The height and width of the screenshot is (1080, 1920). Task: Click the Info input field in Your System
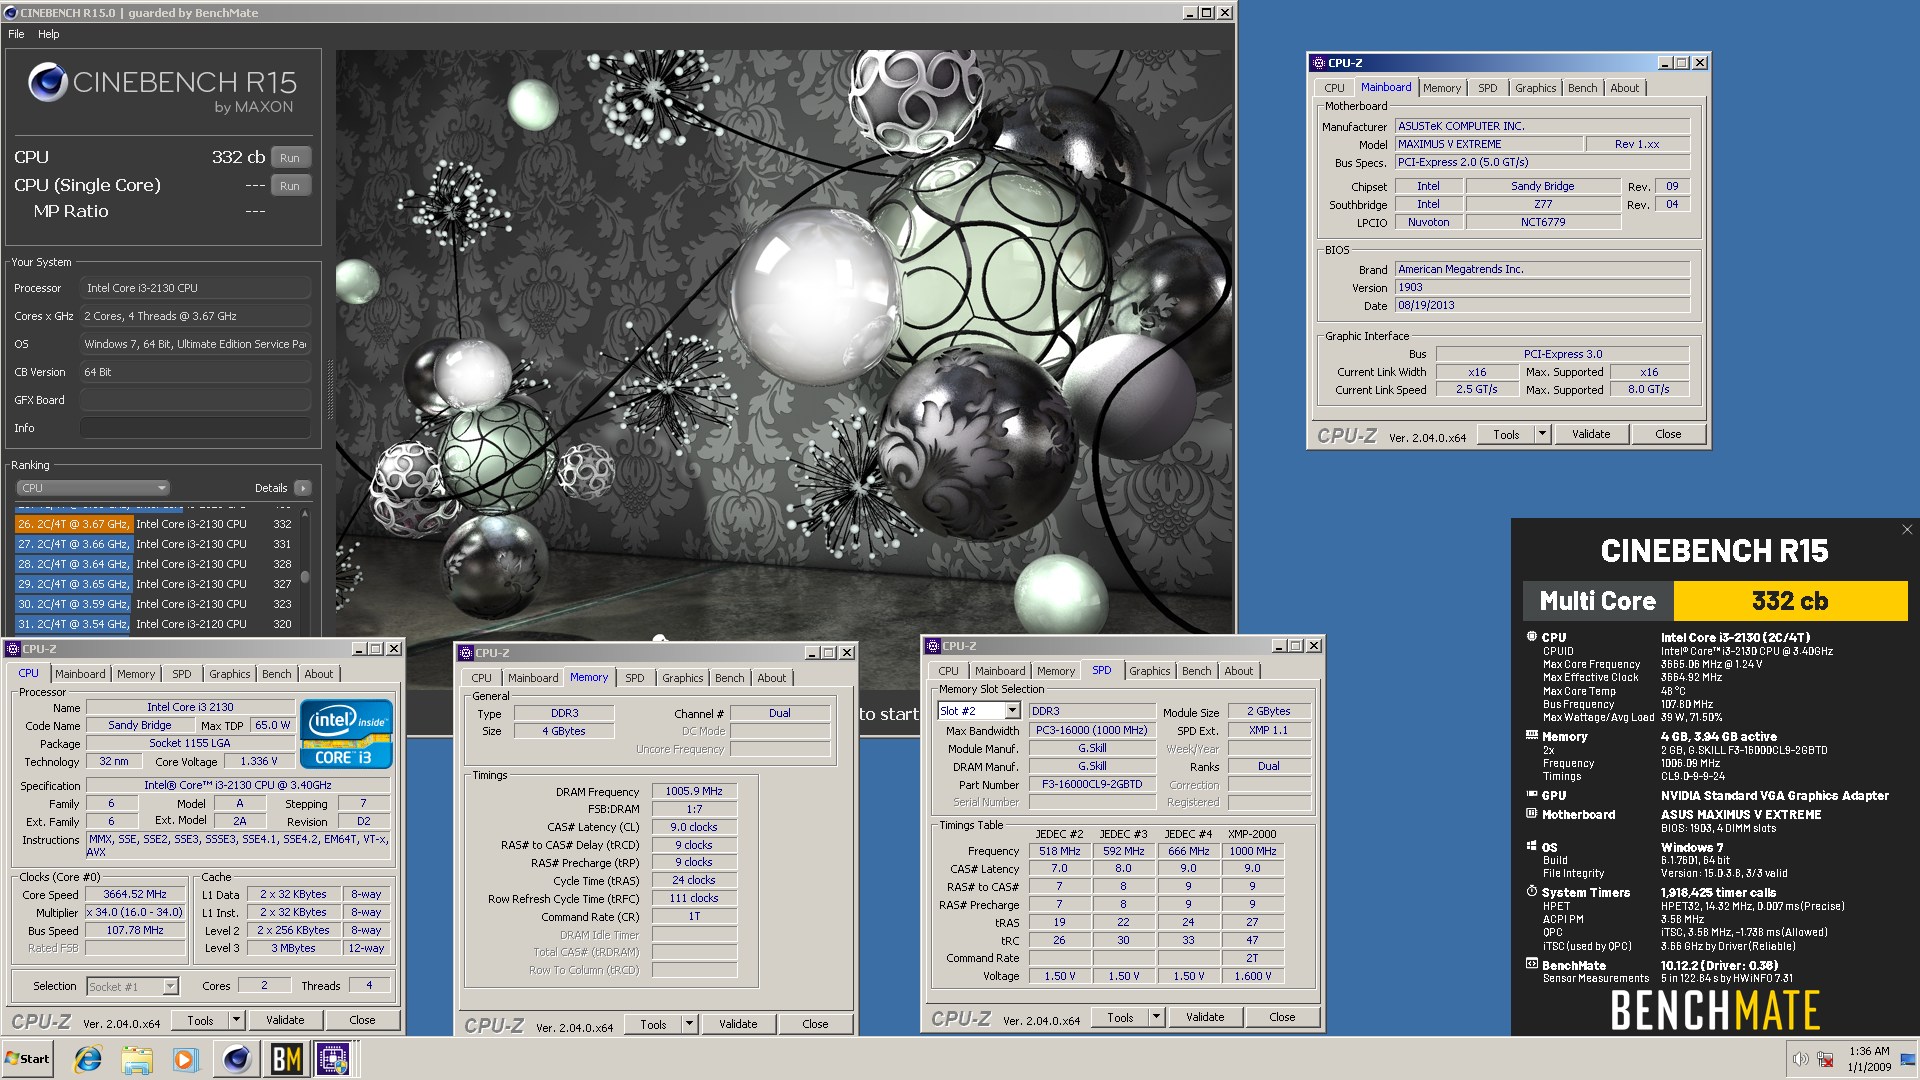pyautogui.click(x=195, y=428)
